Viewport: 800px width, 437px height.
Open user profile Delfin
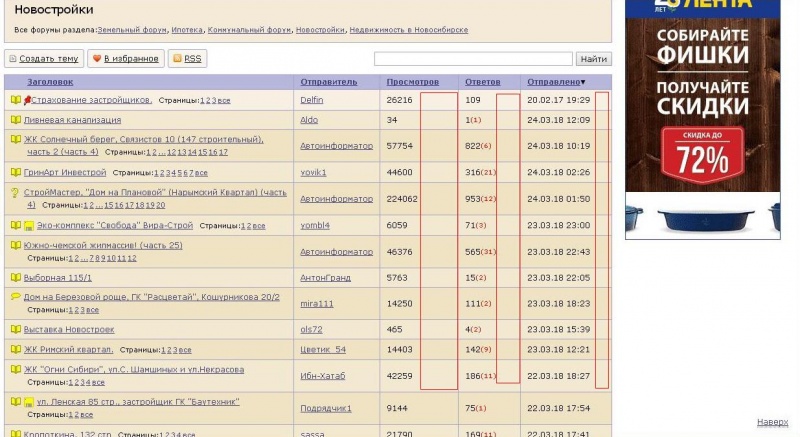click(312, 100)
